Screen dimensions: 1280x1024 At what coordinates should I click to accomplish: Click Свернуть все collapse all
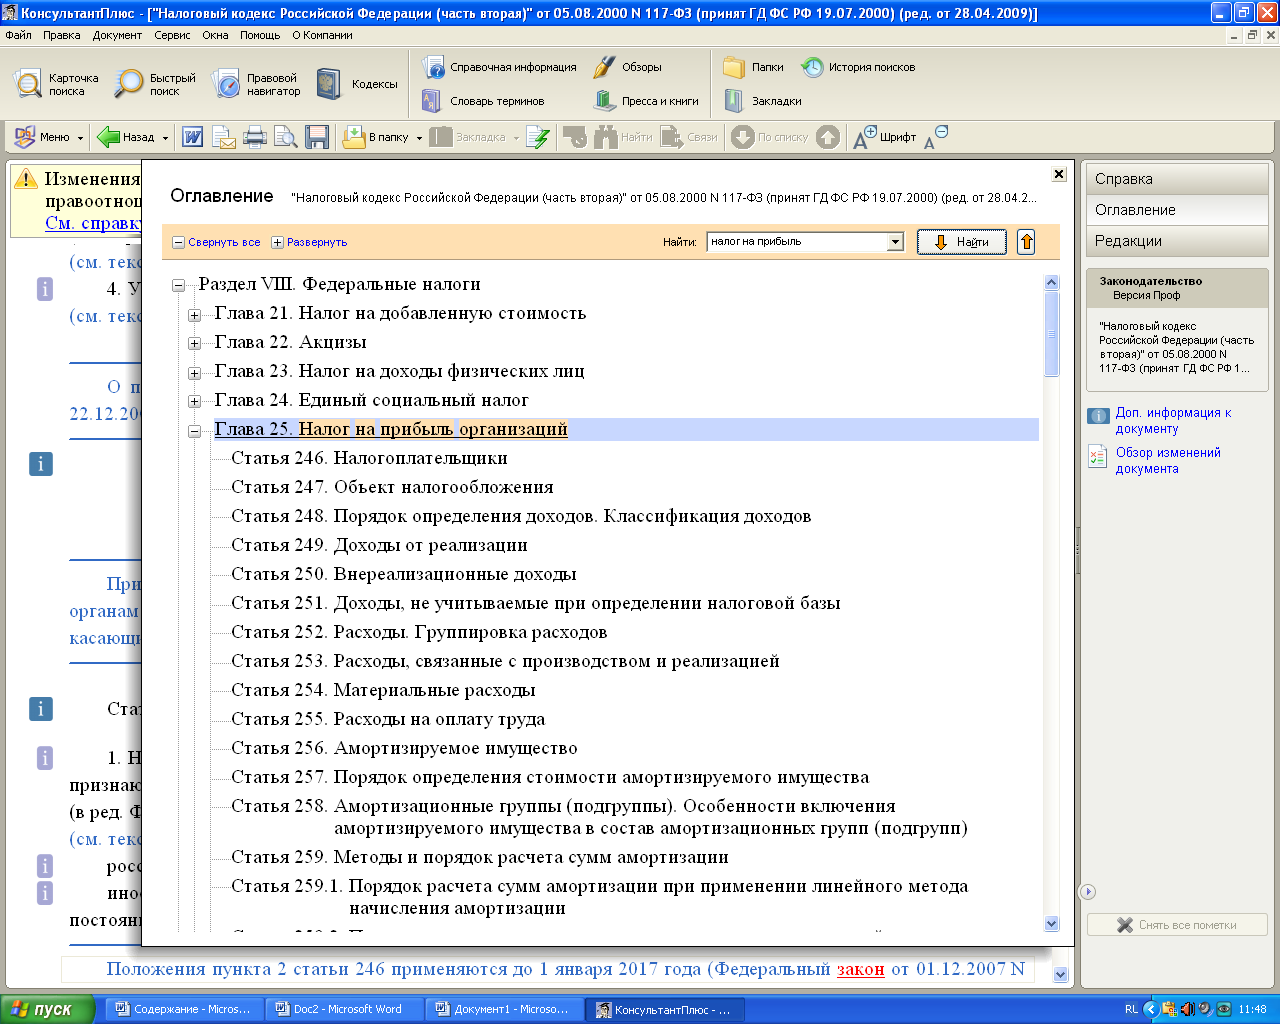[x=216, y=242]
